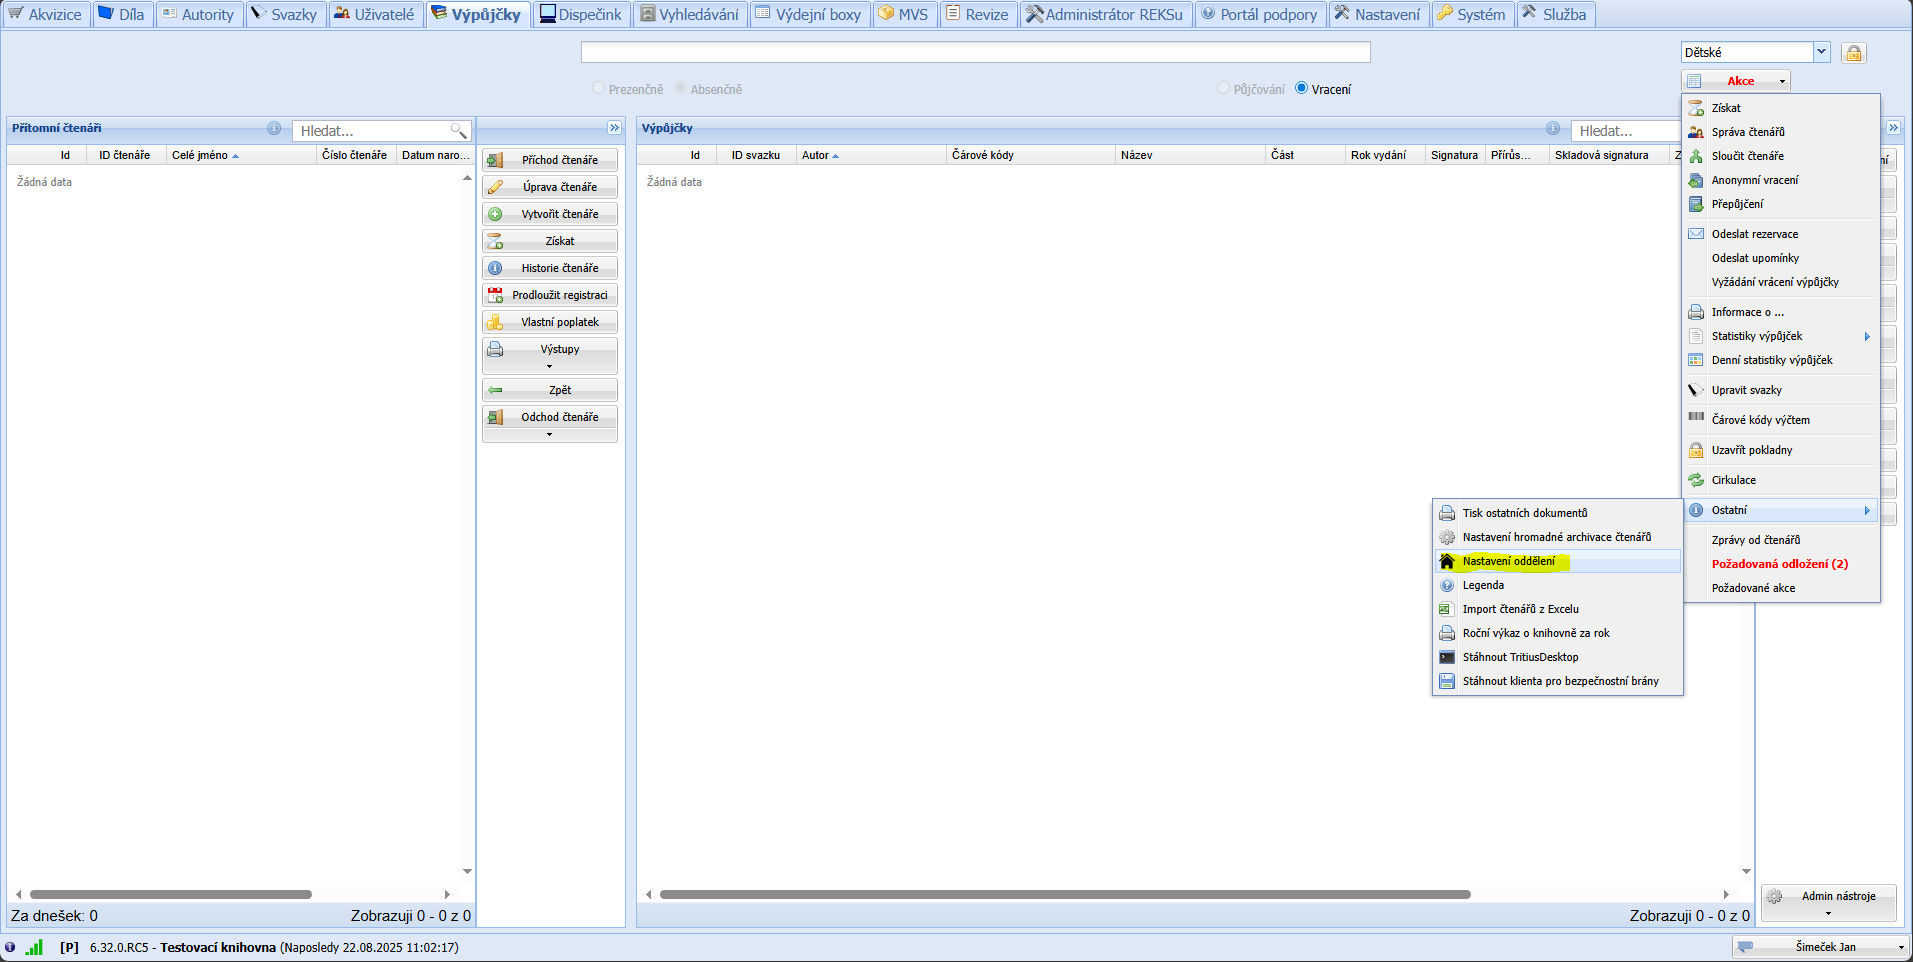This screenshot has width=1913, height=962.
Task: Click the top barcode input field
Action: pos(975,52)
